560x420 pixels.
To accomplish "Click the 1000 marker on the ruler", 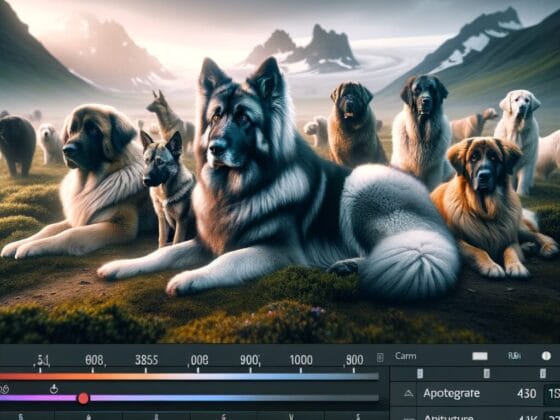I will 301,360.
